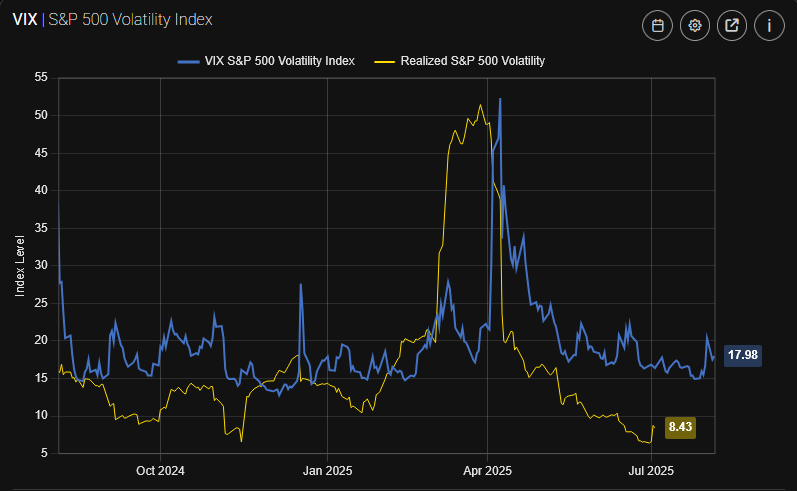Click the 5 y-axis tick label

45,453
